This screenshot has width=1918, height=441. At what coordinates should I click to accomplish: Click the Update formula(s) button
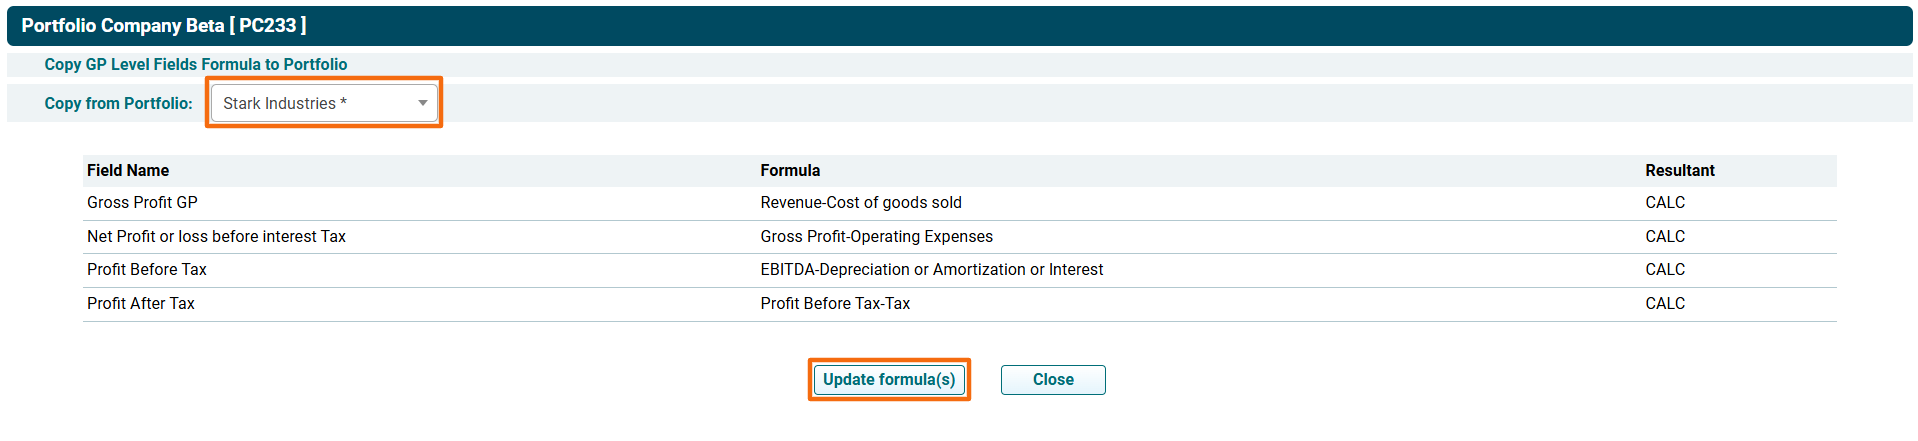[x=888, y=380]
